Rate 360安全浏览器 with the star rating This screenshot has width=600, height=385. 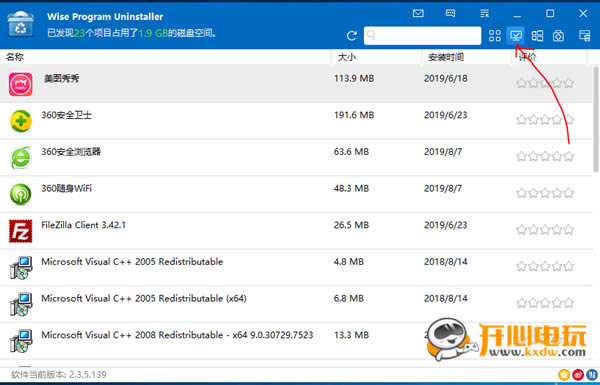click(545, 156)
